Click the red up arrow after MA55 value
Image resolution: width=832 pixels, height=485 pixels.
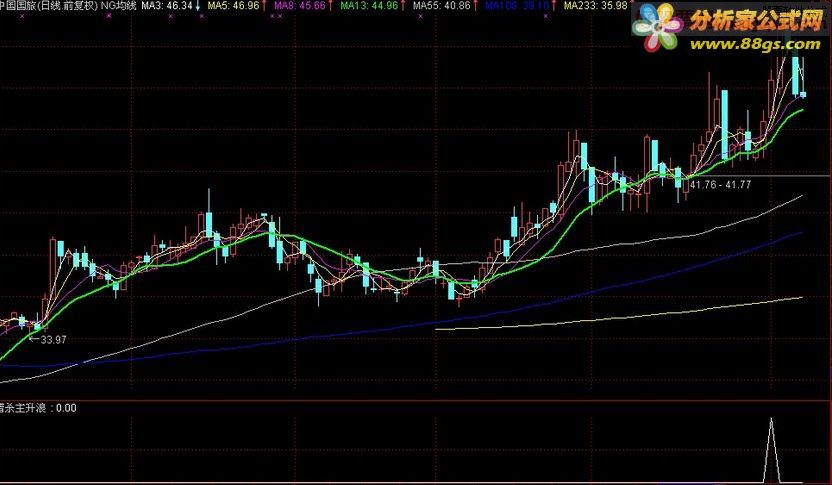[475, 6]
